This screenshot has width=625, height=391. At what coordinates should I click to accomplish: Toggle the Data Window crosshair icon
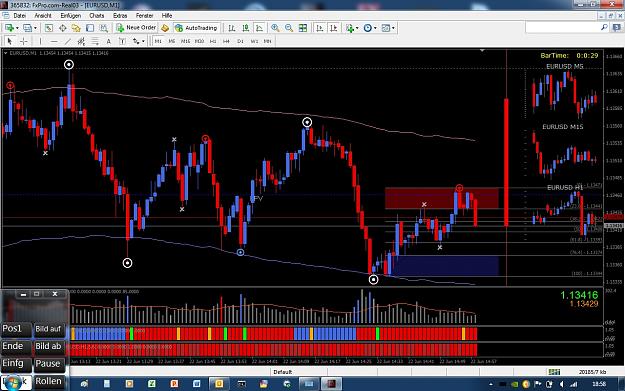click(63, 28)
